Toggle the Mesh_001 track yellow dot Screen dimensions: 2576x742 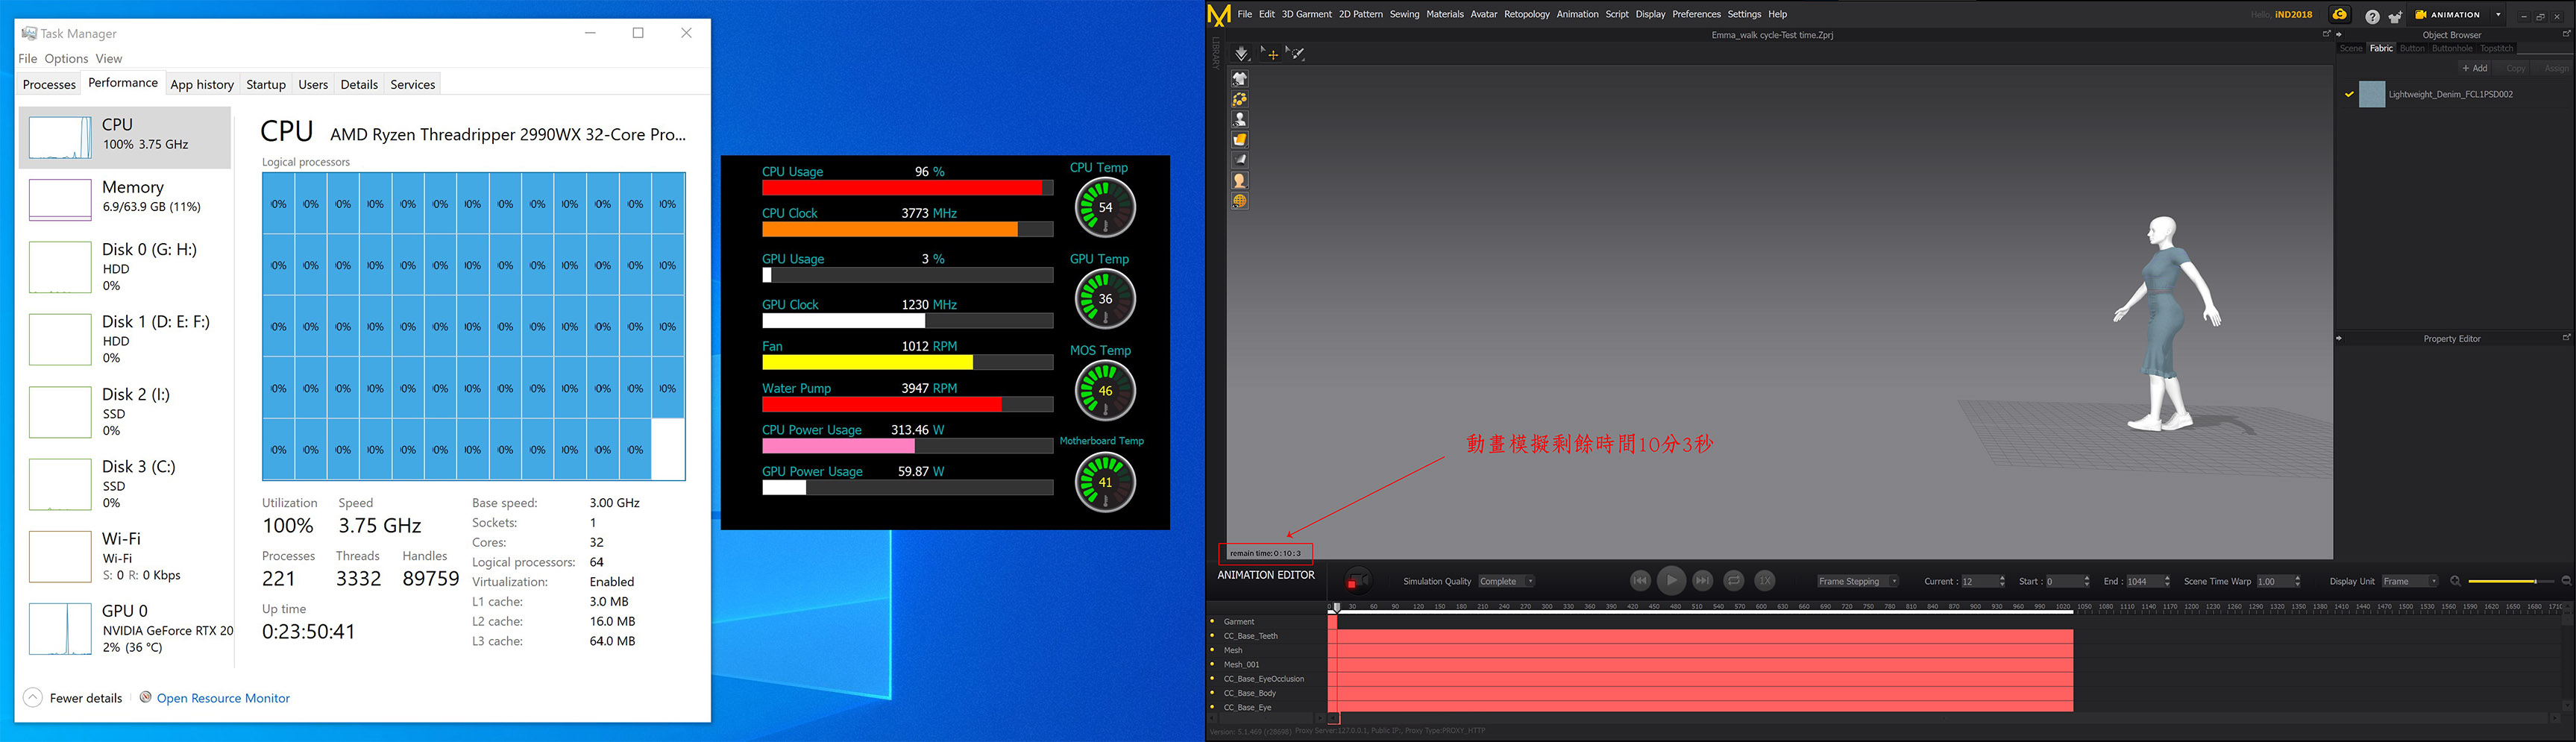point(1213,664)
